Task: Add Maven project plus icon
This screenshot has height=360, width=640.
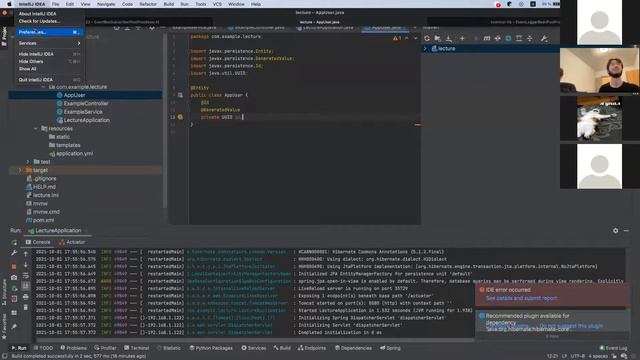Action: tap(462, 38)
